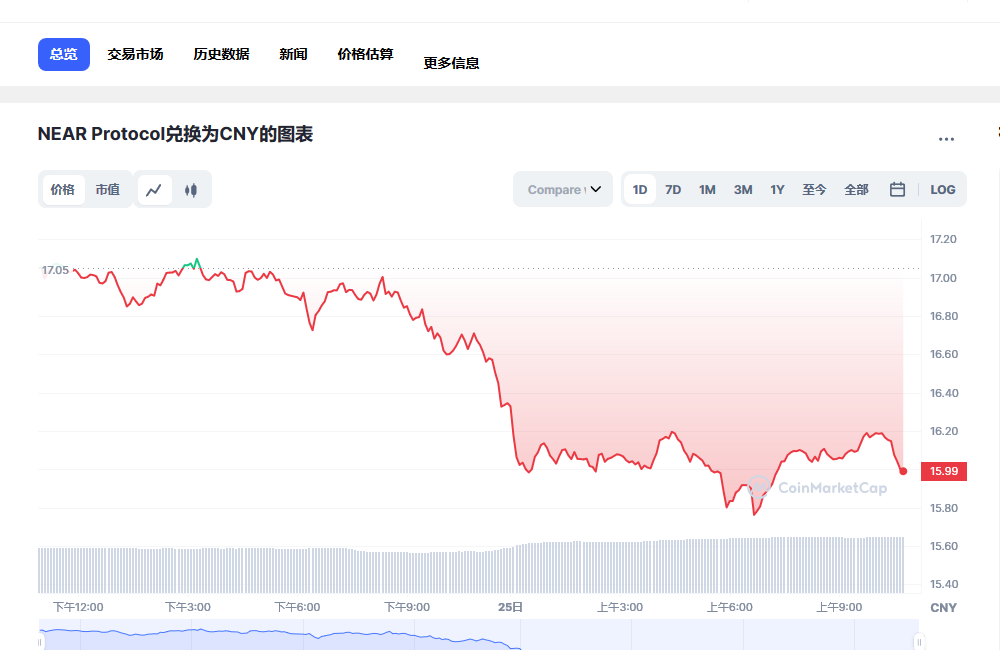Click the red endpoint dot on price line
The width and height of the screenshot is (1000, 650).
(903, 471)
